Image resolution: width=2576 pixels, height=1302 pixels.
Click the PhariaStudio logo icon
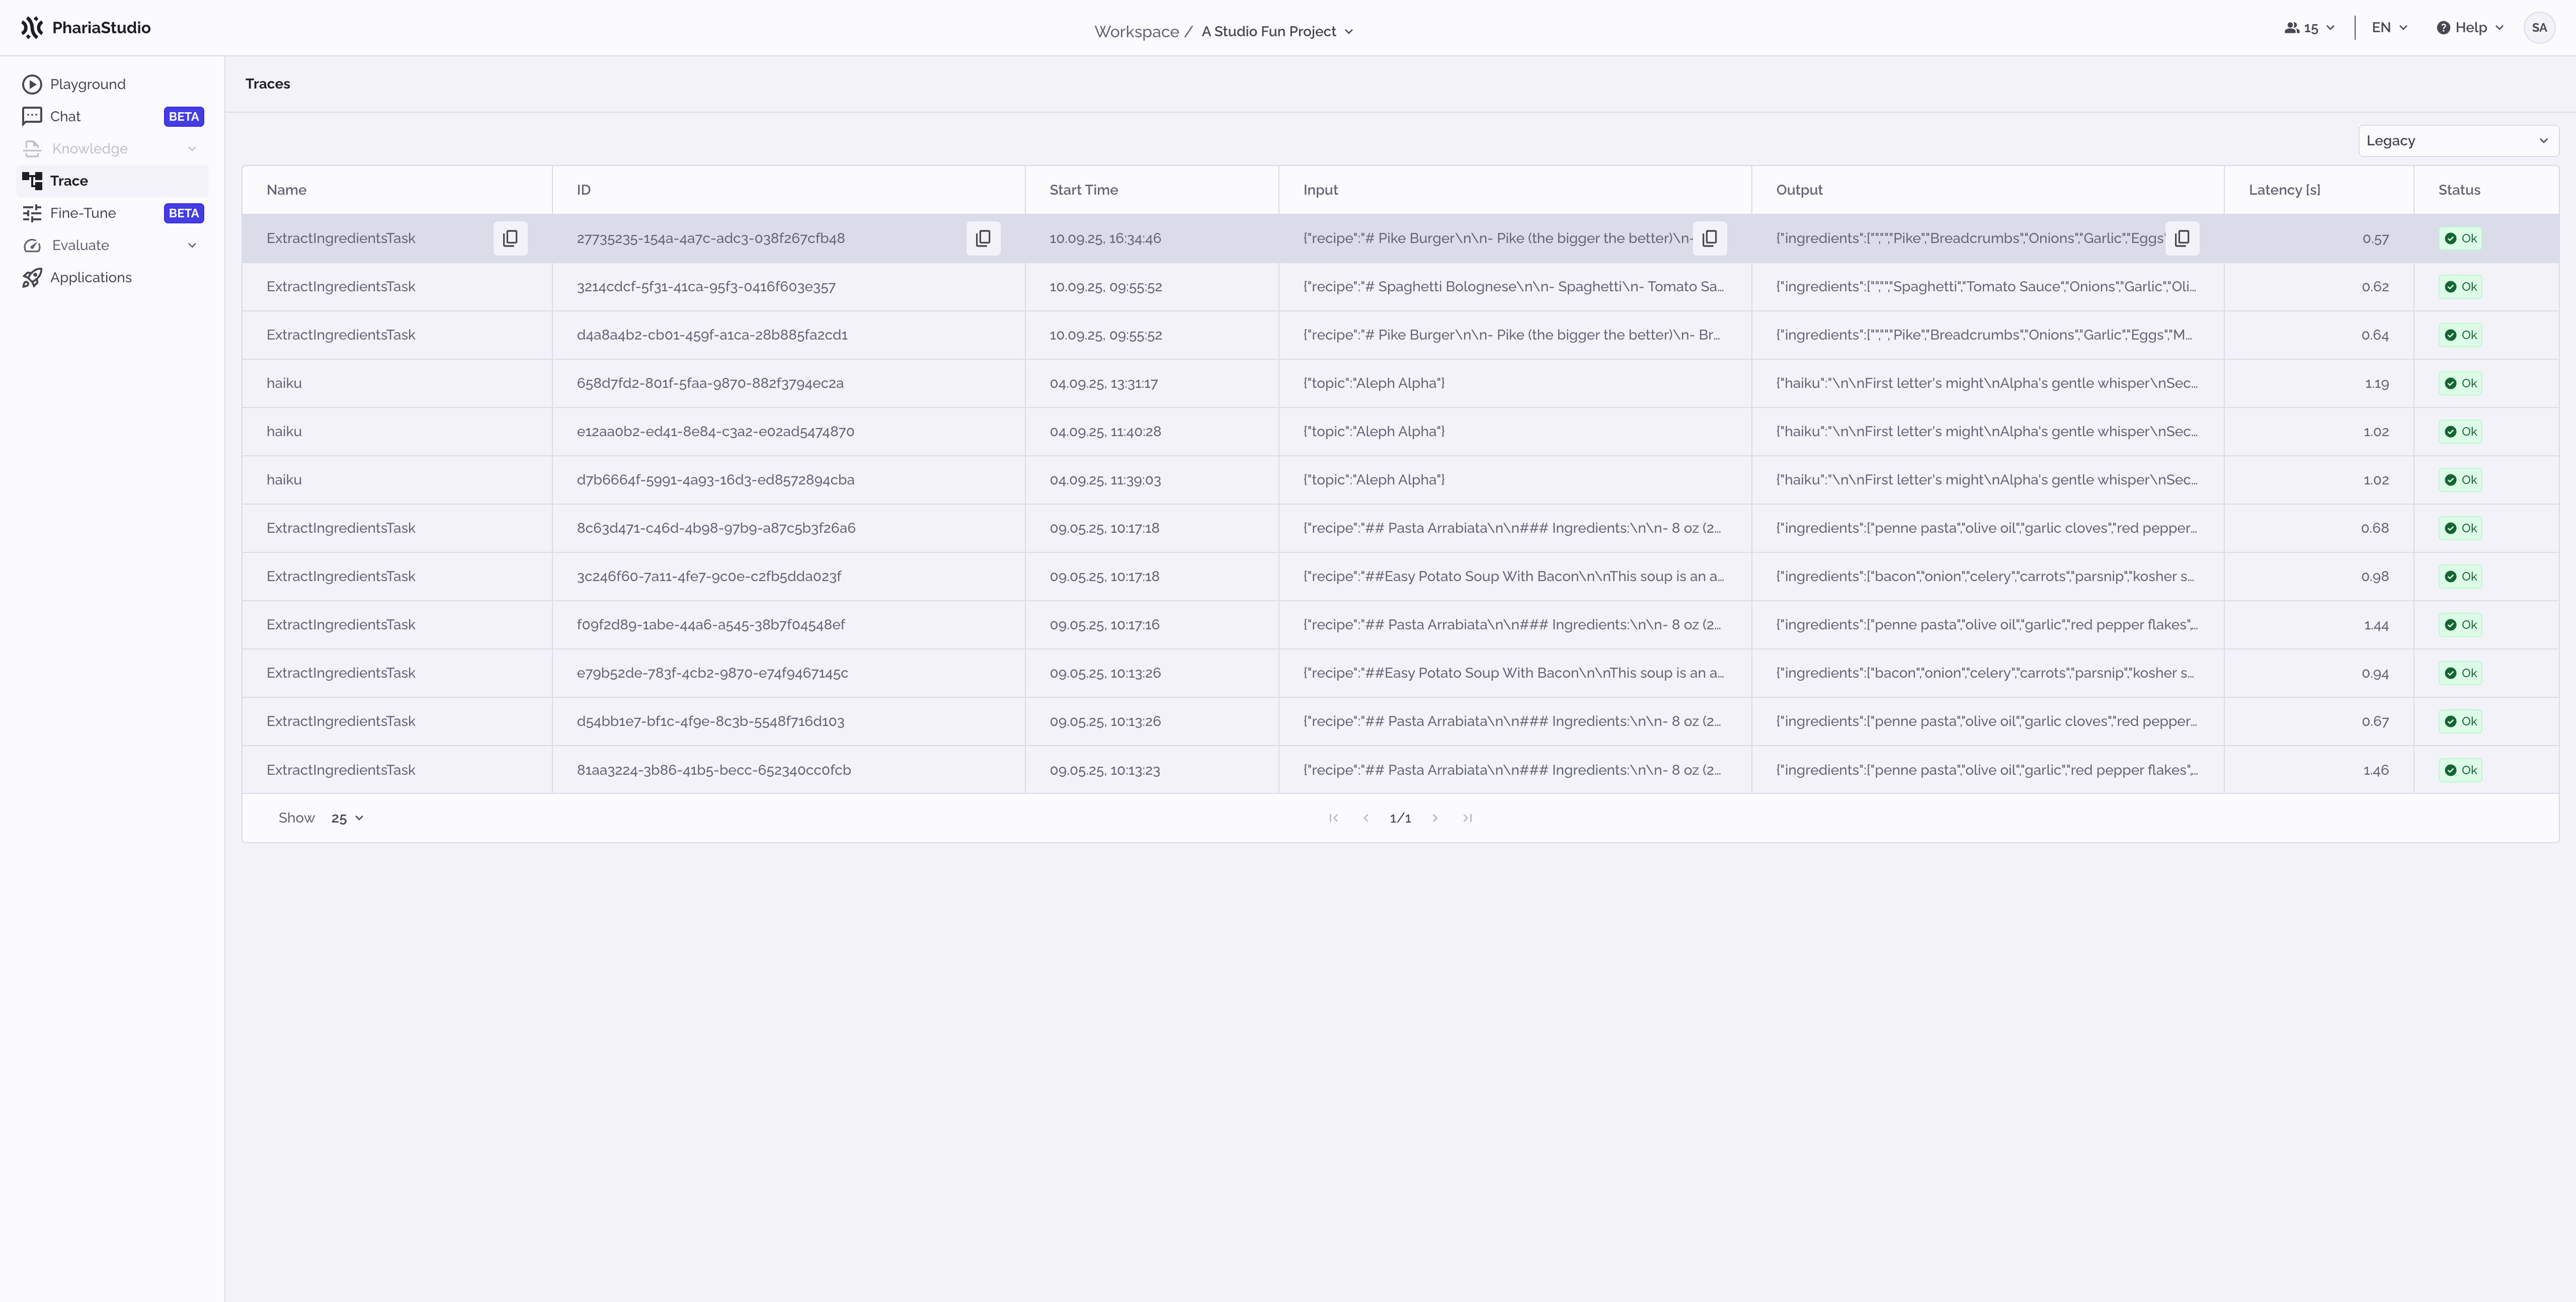(x=32, y=27)
